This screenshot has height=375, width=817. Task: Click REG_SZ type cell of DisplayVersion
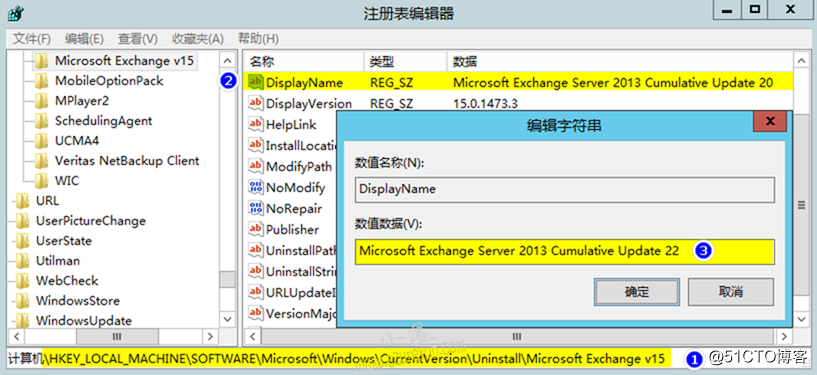(391, 104)
